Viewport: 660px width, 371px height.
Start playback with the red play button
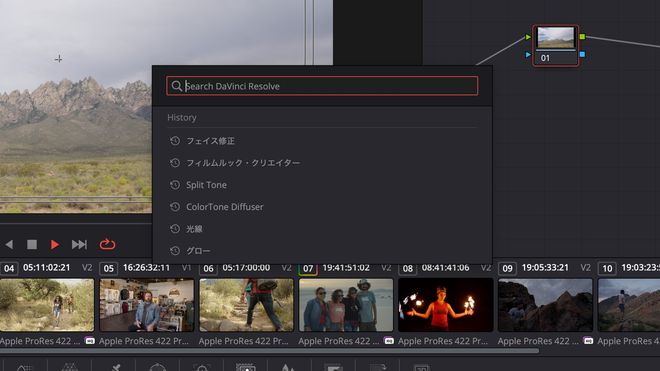pyautogui.click(x=55, y=244)
